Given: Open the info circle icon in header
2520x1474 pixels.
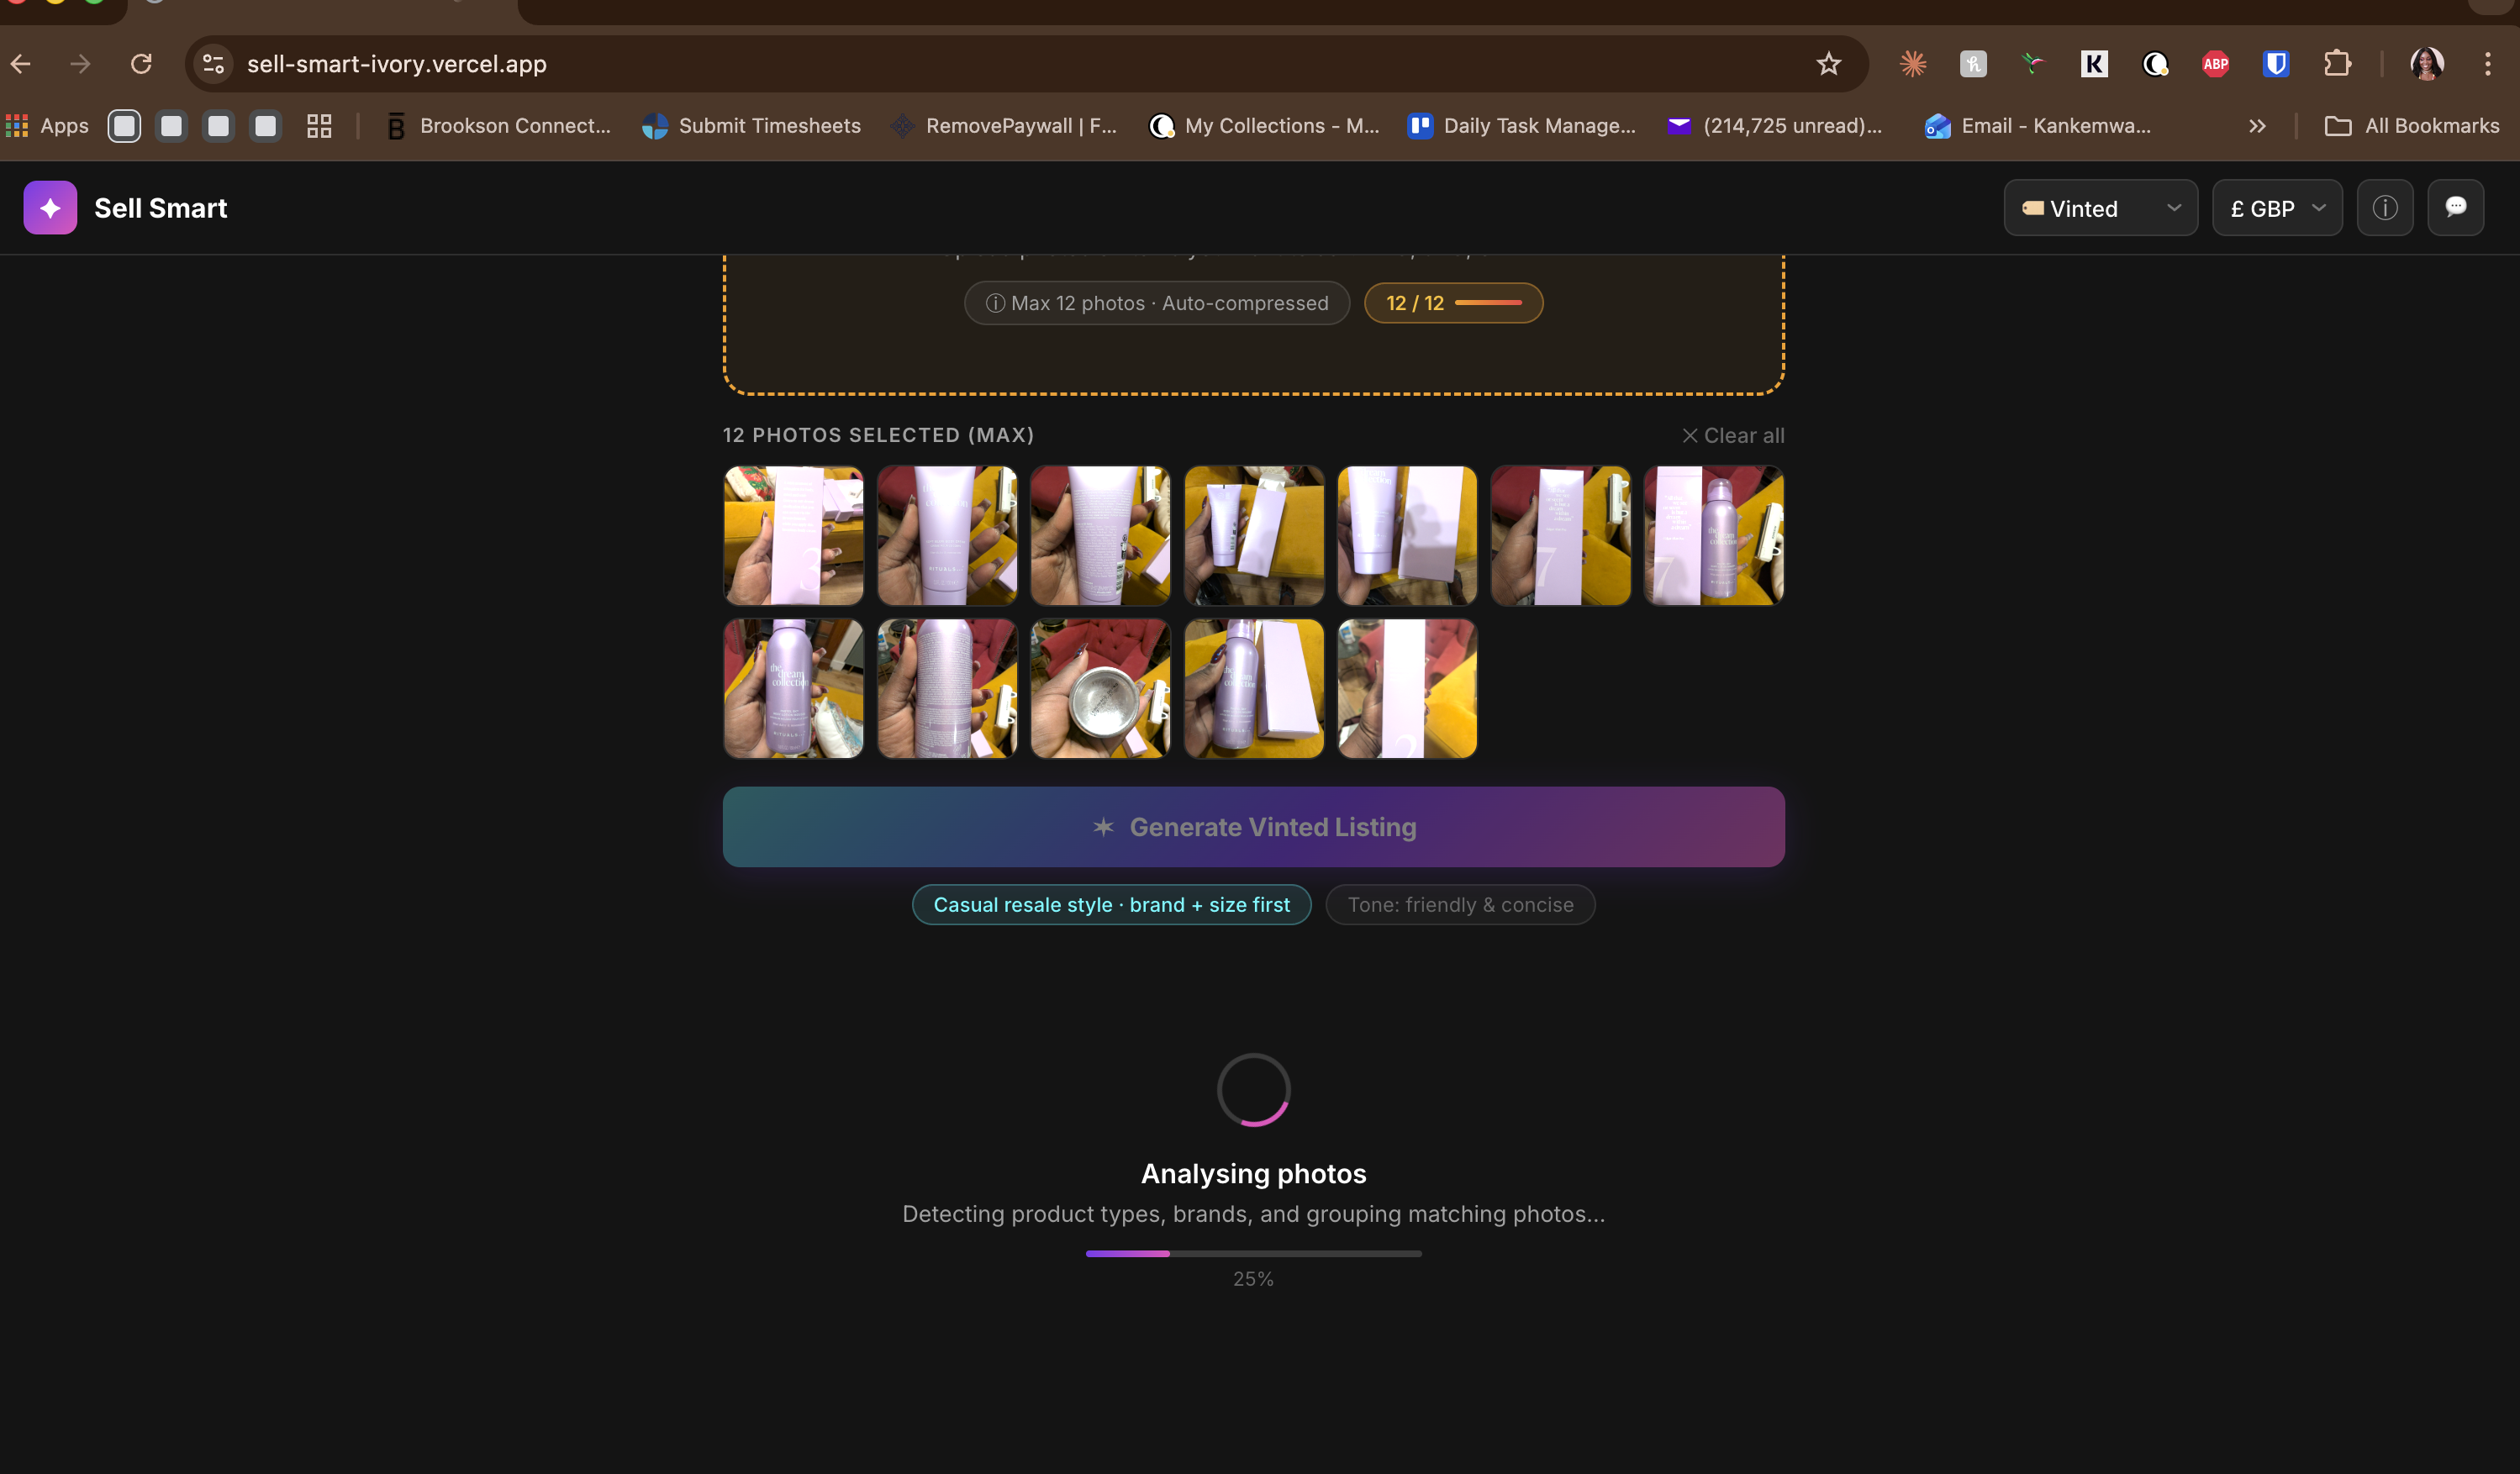Looking at the screenshot, I should click(2385, 208).
